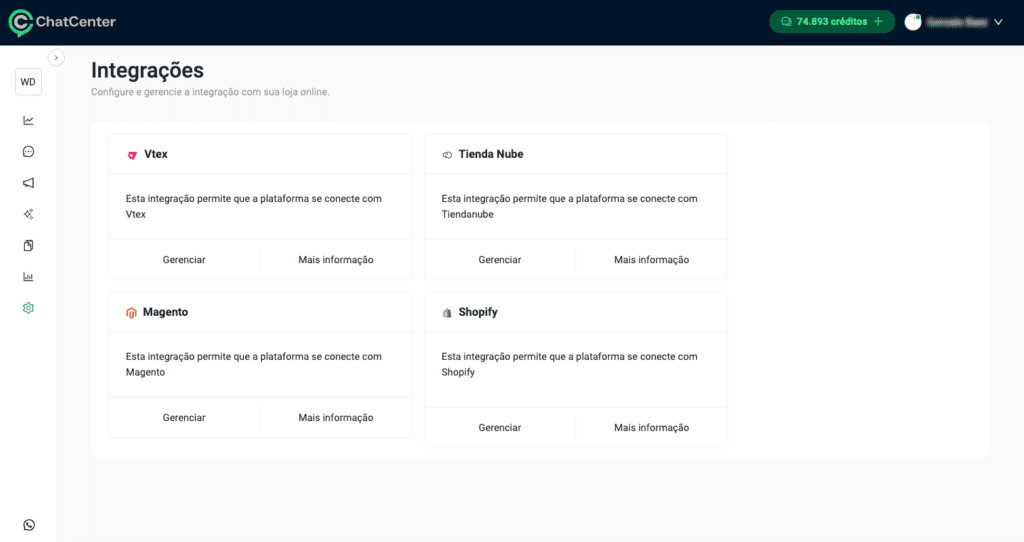
Task: Open the documents copy icon in sidebar
Action: (x=28, y=245)
